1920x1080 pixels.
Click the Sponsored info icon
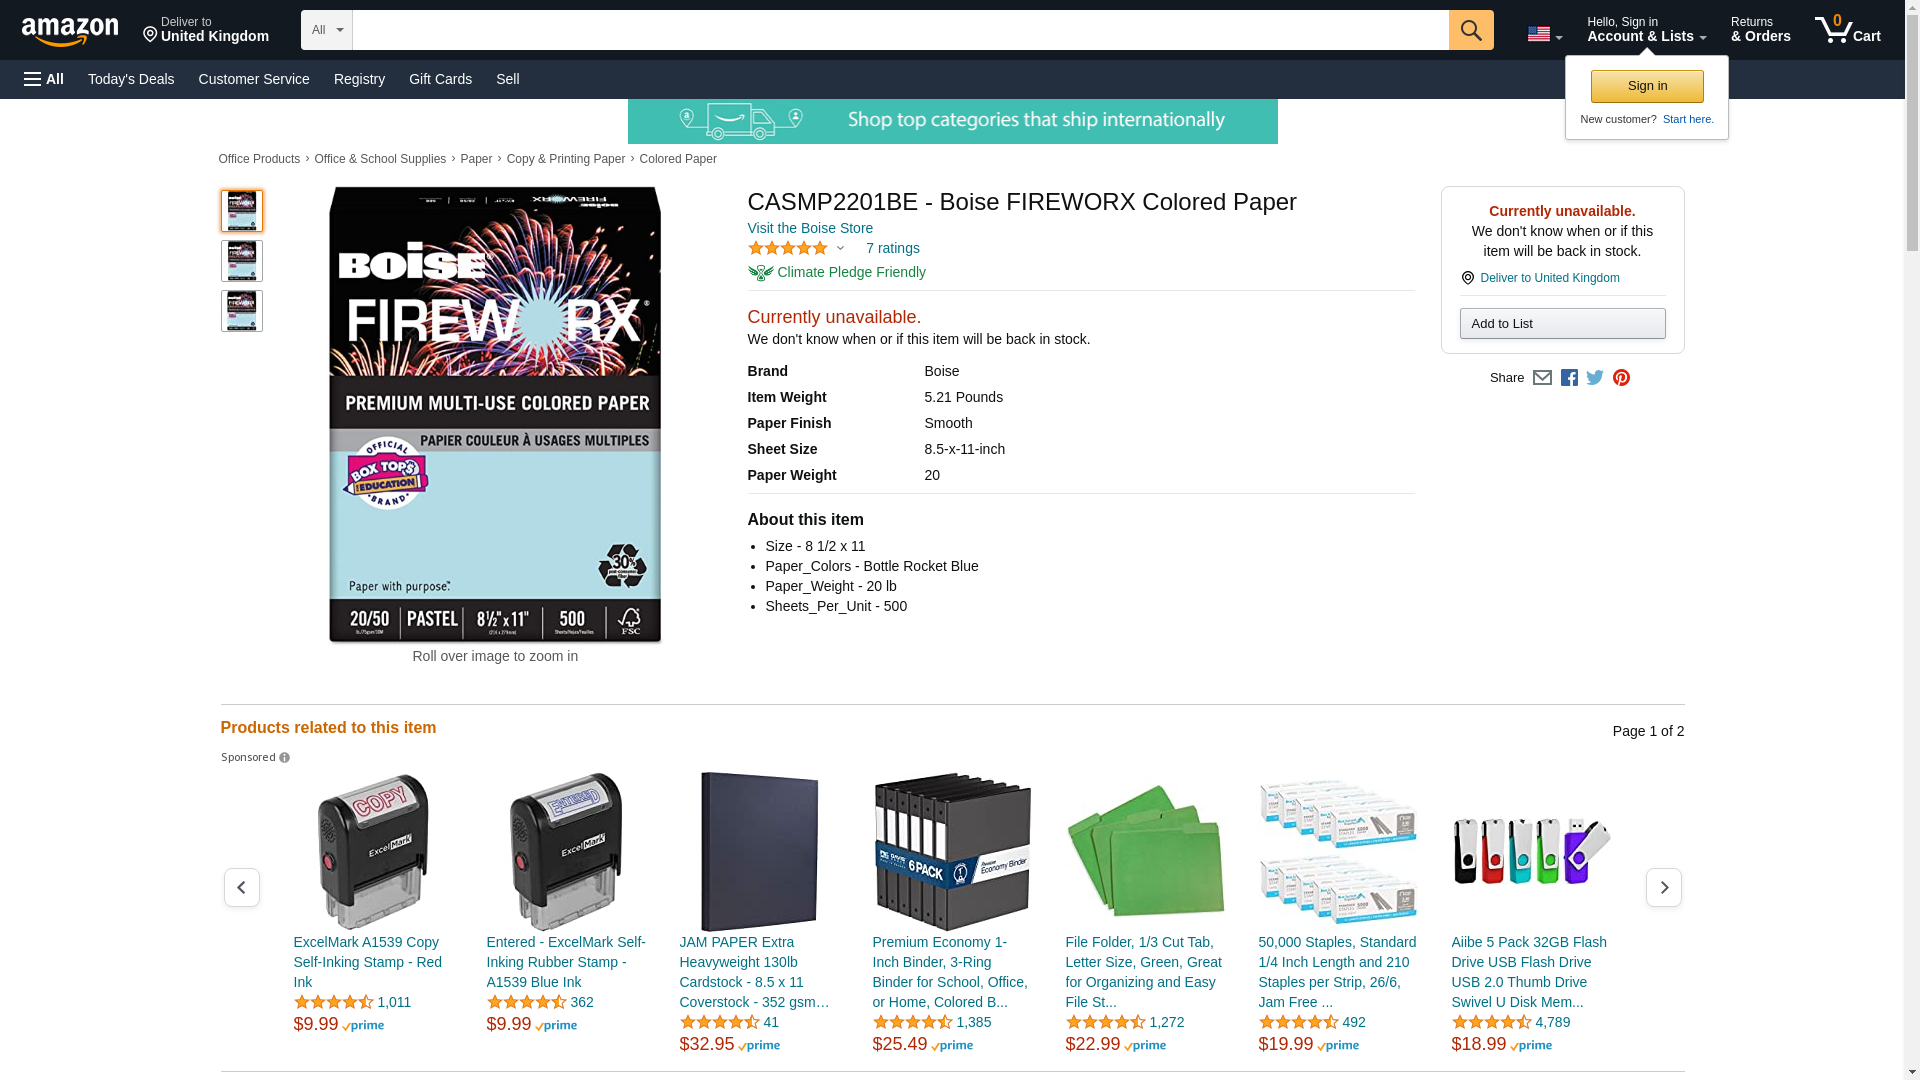point(284,758)
